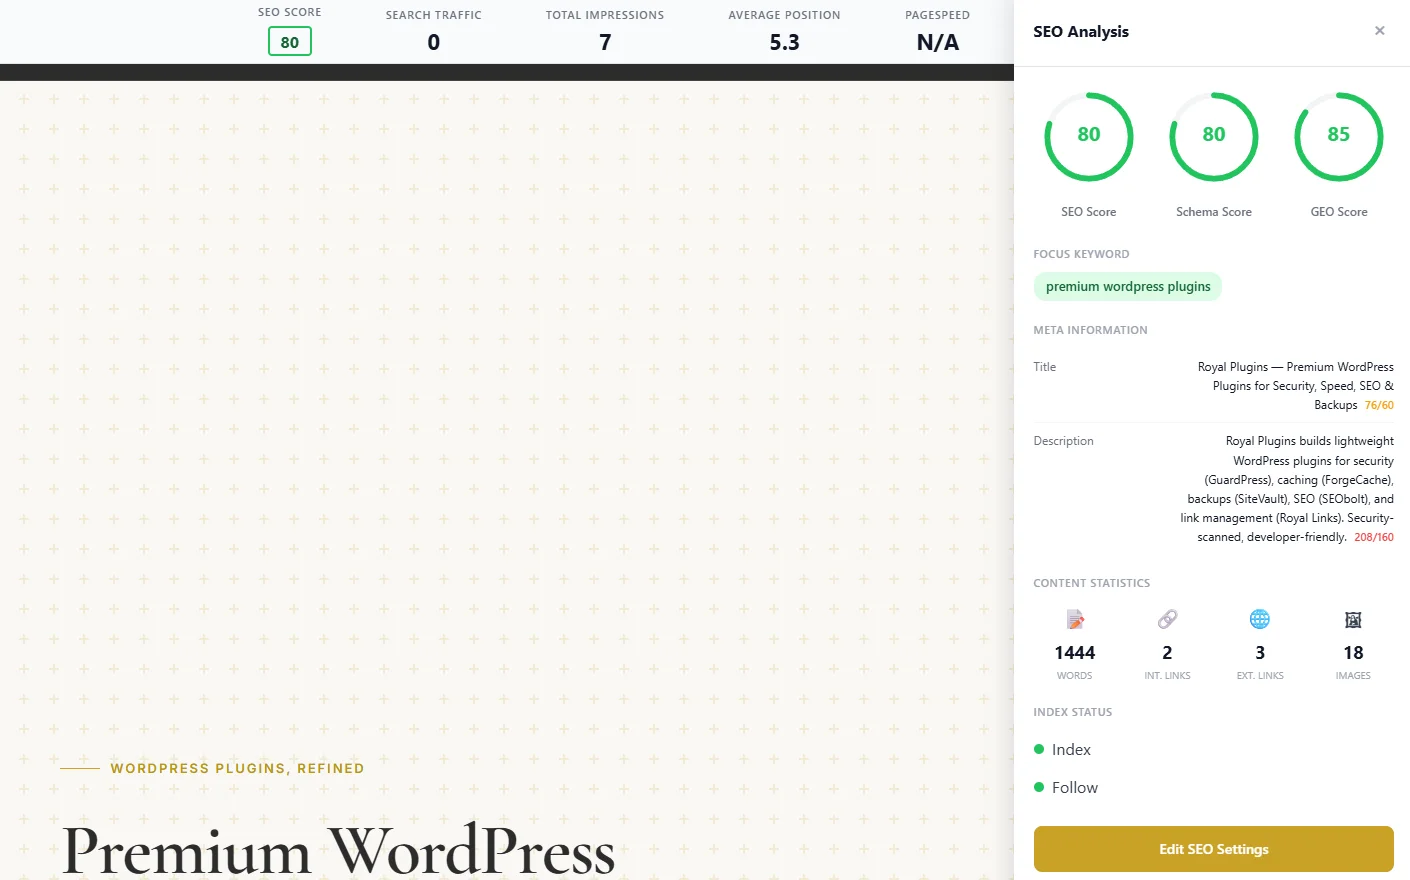The height and width of the screenshot is (880, 1410).
Task: Collapse the Index Status section
Action: (1072, 711)
